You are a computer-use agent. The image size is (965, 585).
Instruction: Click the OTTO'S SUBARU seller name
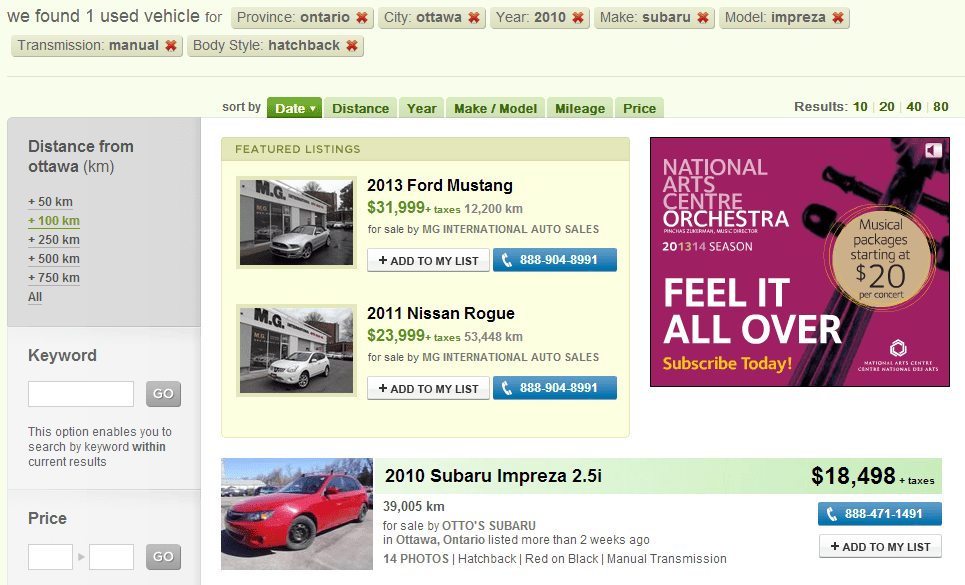pyautogui.click(x=489, y=526)
